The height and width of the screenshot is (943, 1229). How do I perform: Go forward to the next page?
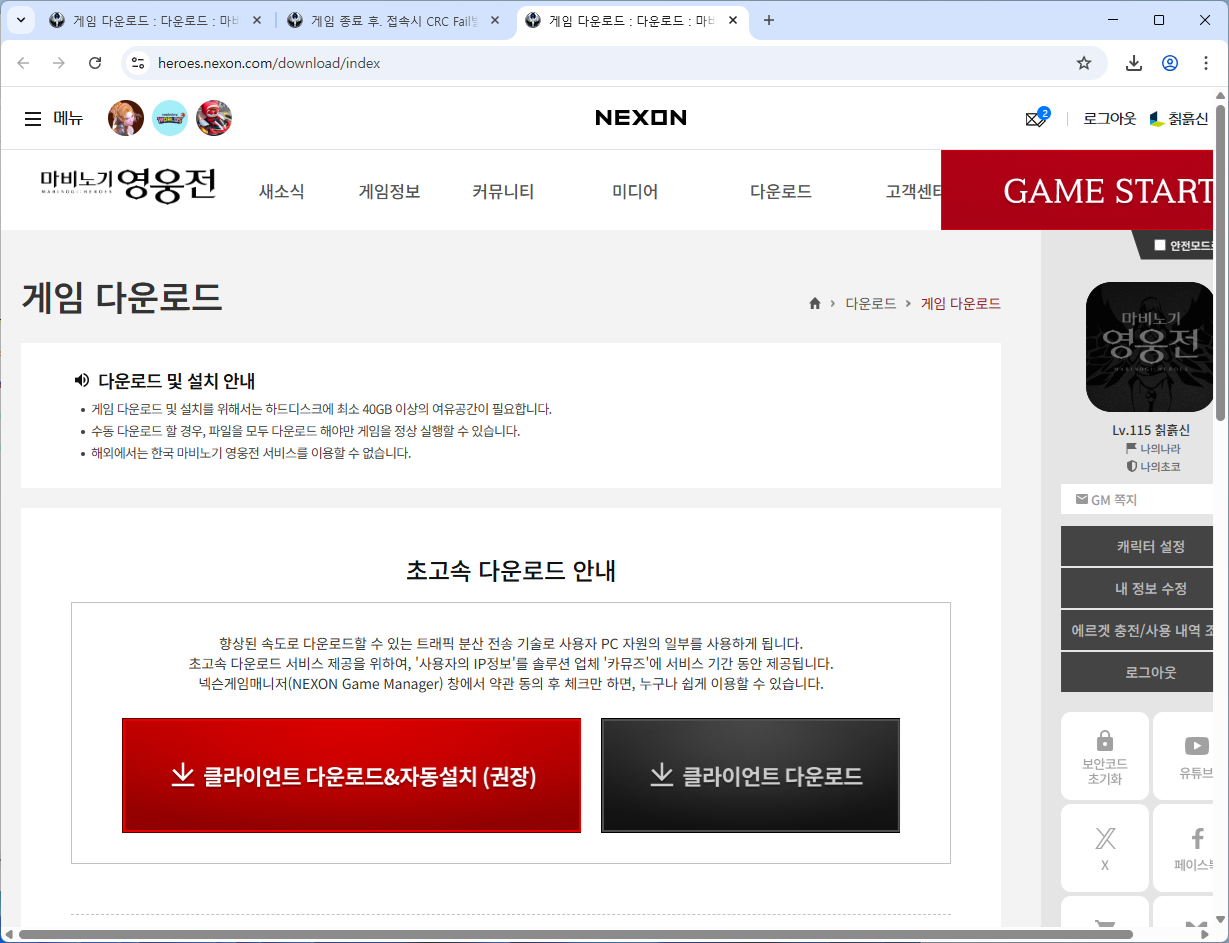pos(59,63)
